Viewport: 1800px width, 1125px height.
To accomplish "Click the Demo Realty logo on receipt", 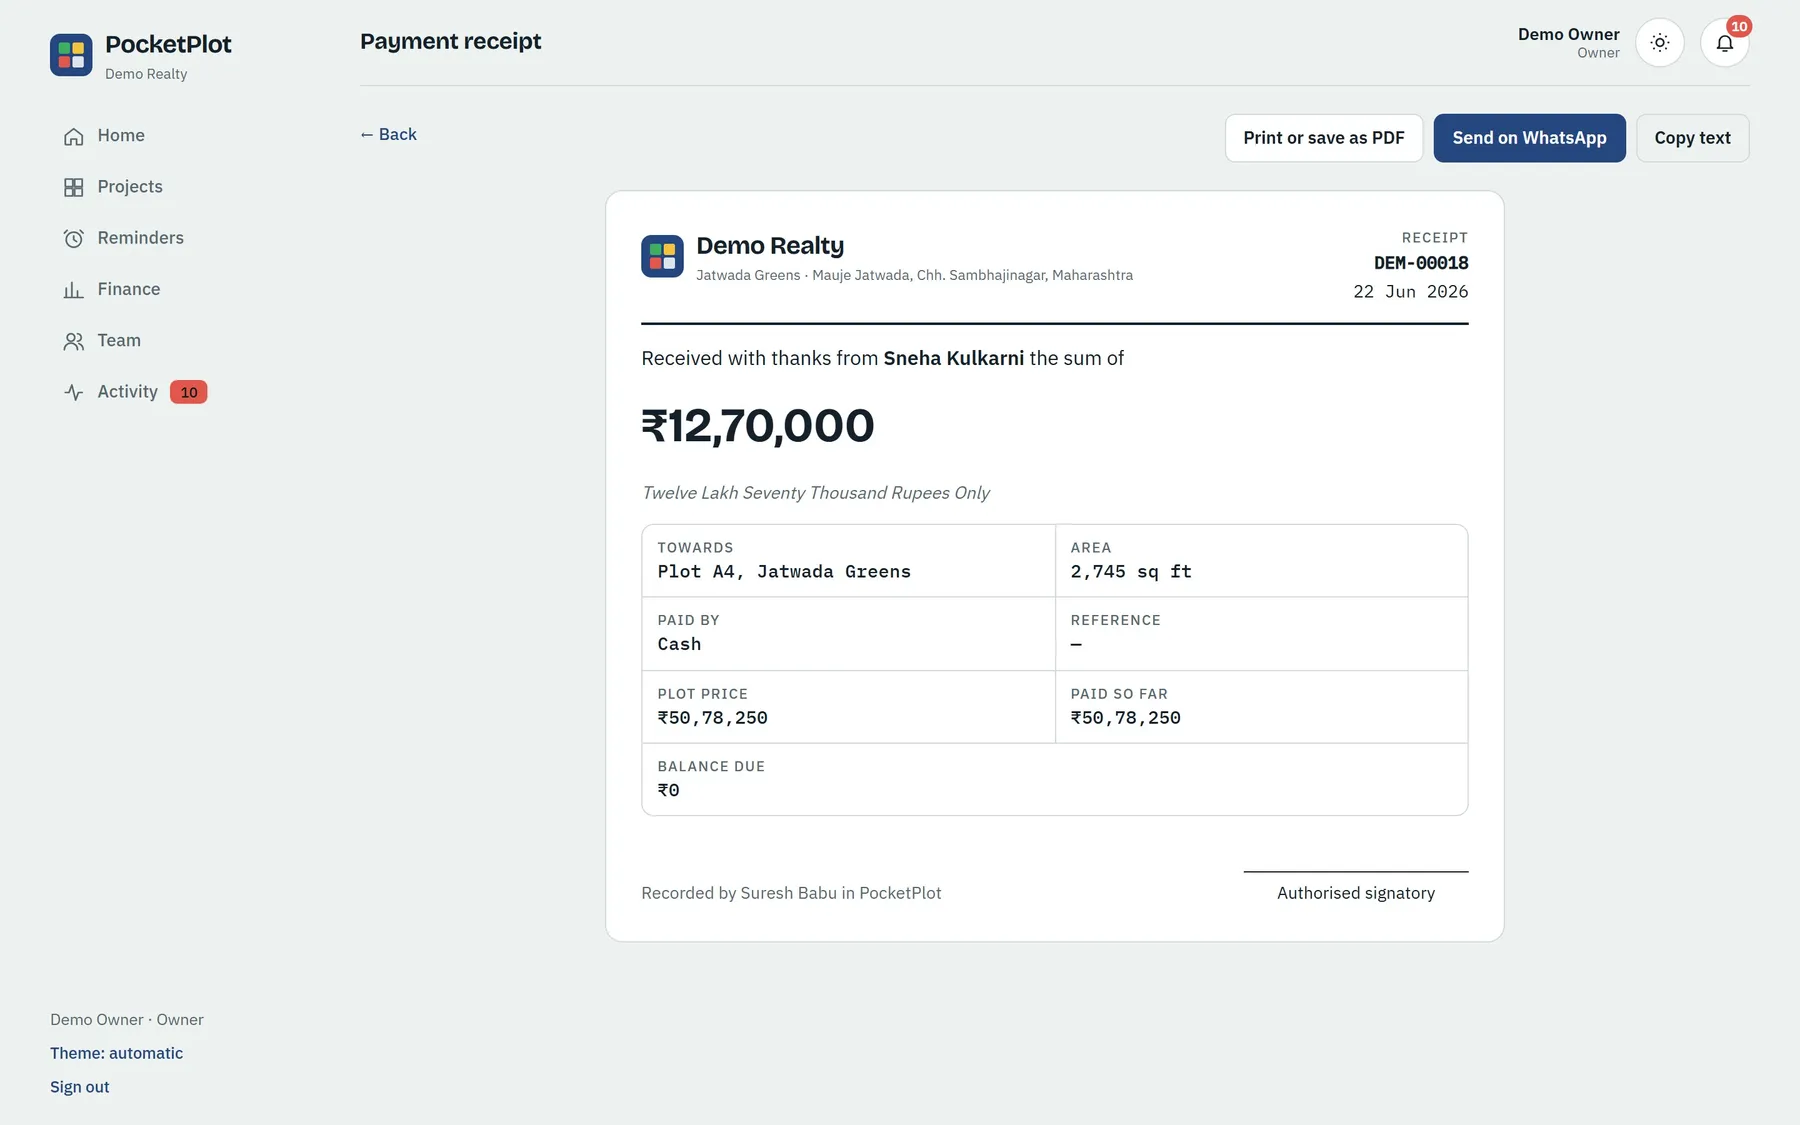I will (662, 256).
